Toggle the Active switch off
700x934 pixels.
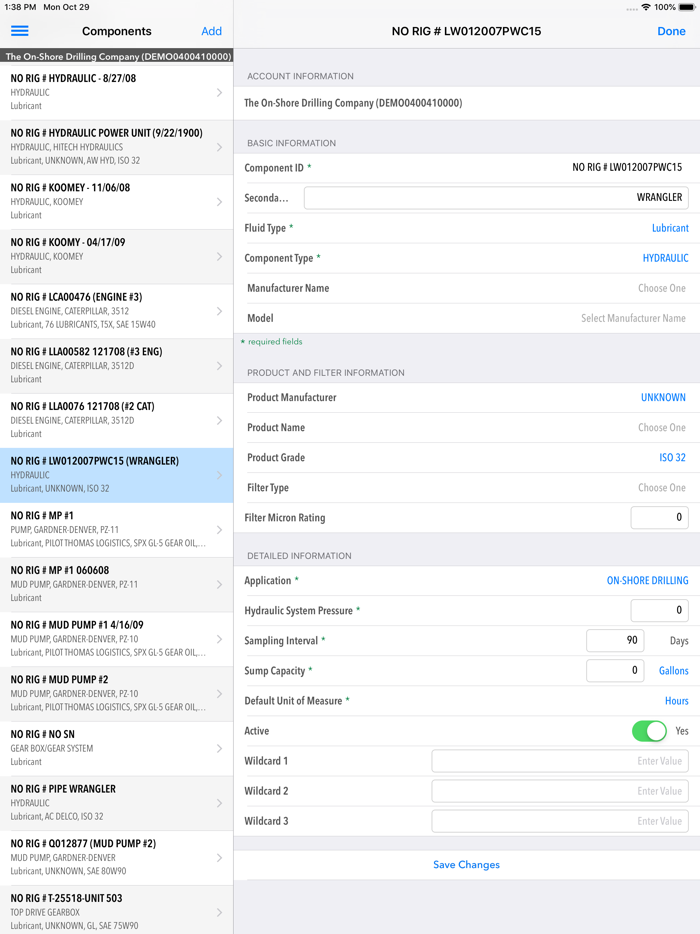point(649,731)
